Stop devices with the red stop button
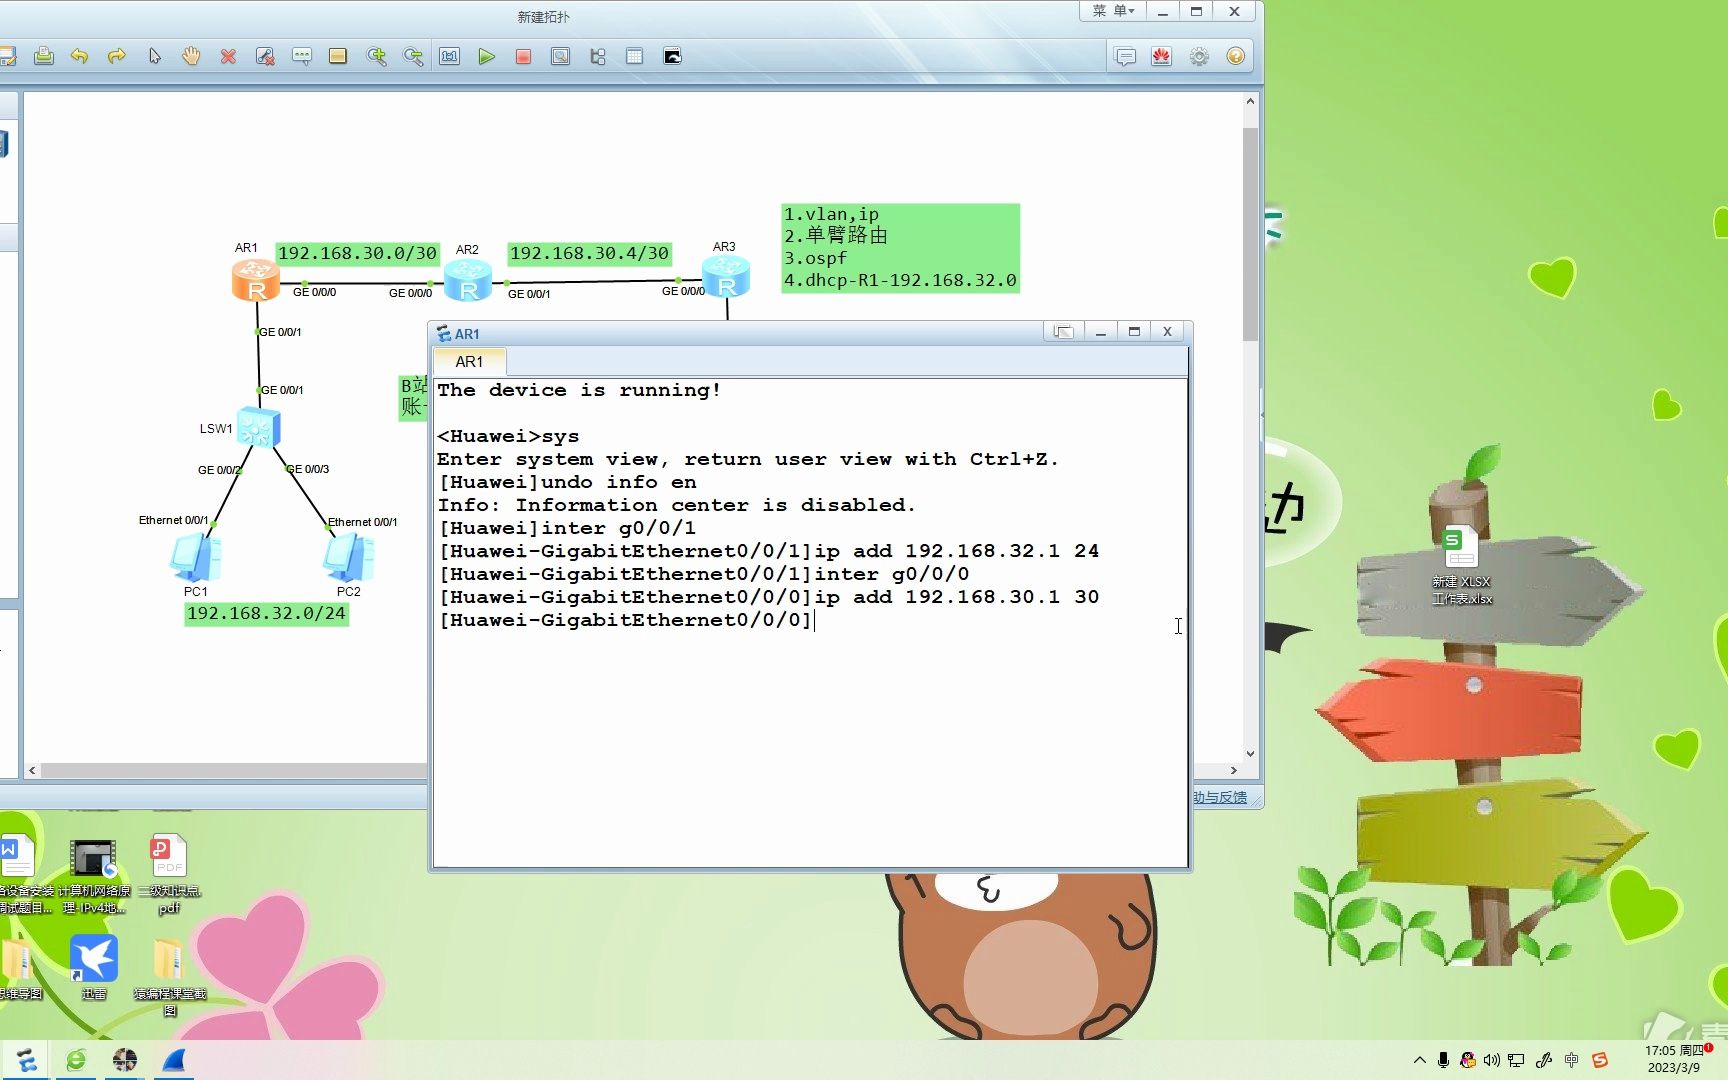This screenshot has height=1080, width=1728. 523,56
